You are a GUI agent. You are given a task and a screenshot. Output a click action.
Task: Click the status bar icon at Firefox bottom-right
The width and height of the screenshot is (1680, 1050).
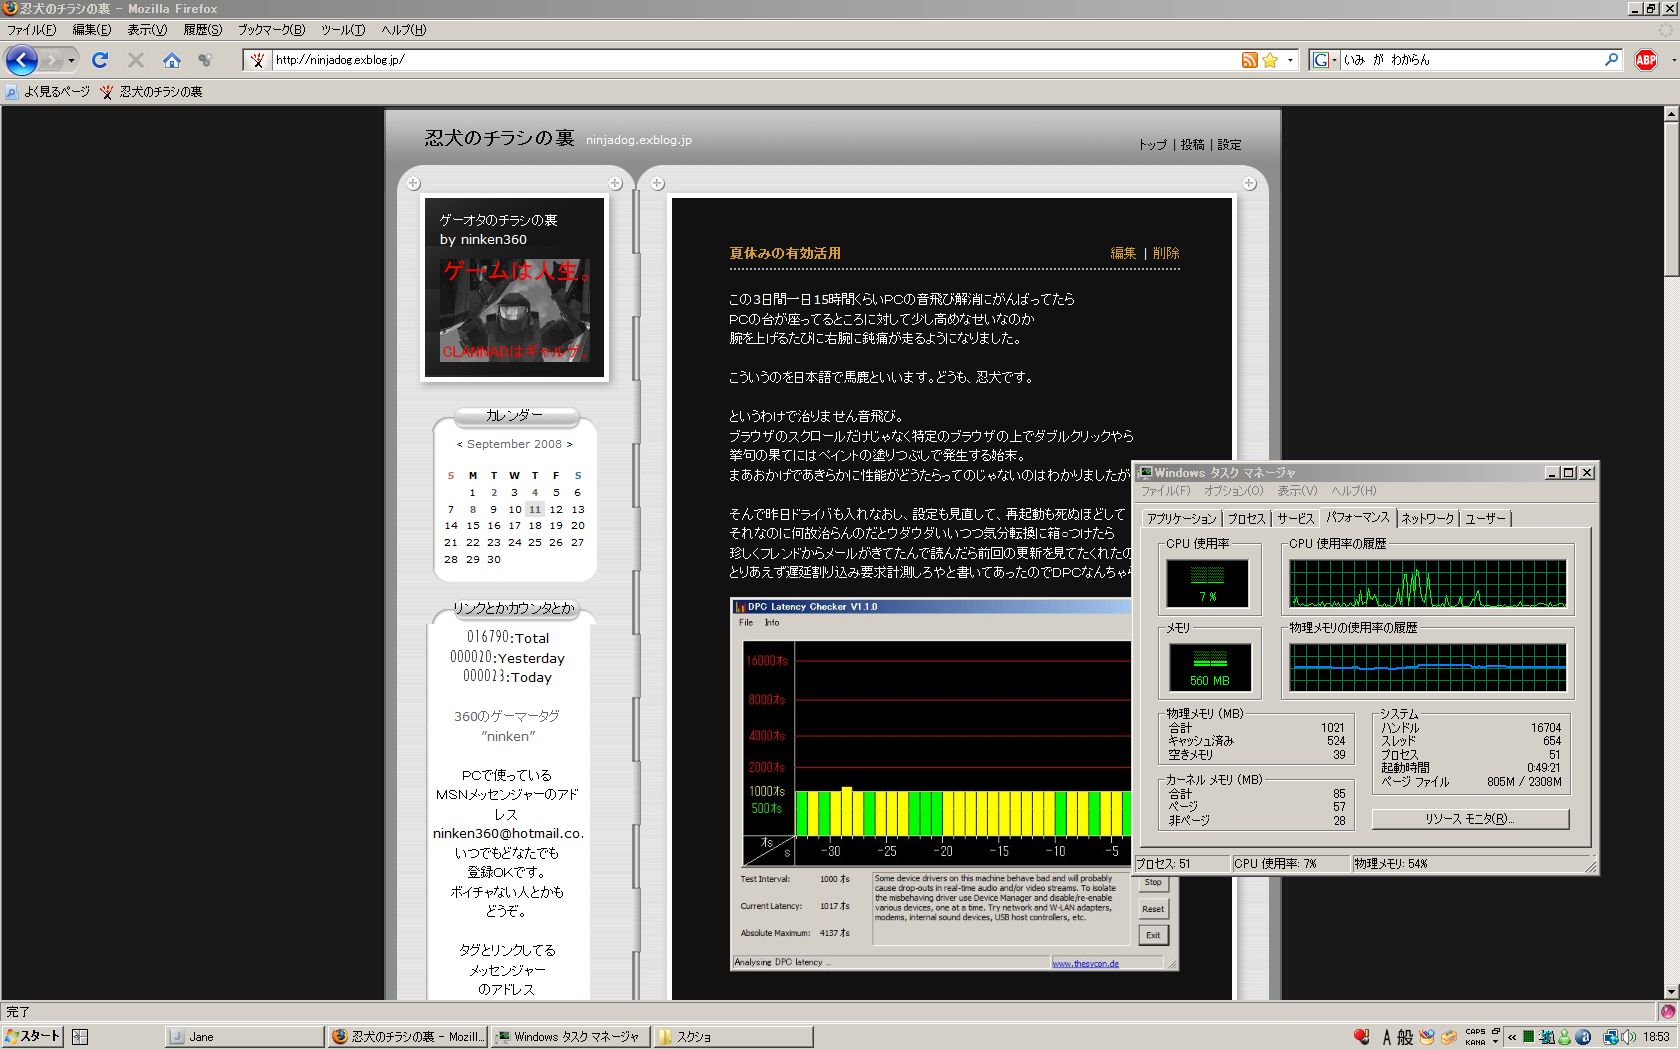click(1668, 1011)
